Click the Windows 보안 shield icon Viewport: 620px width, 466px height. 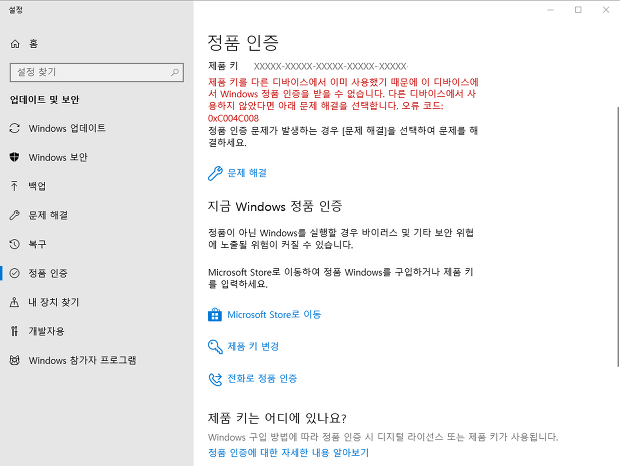[15, 157]
